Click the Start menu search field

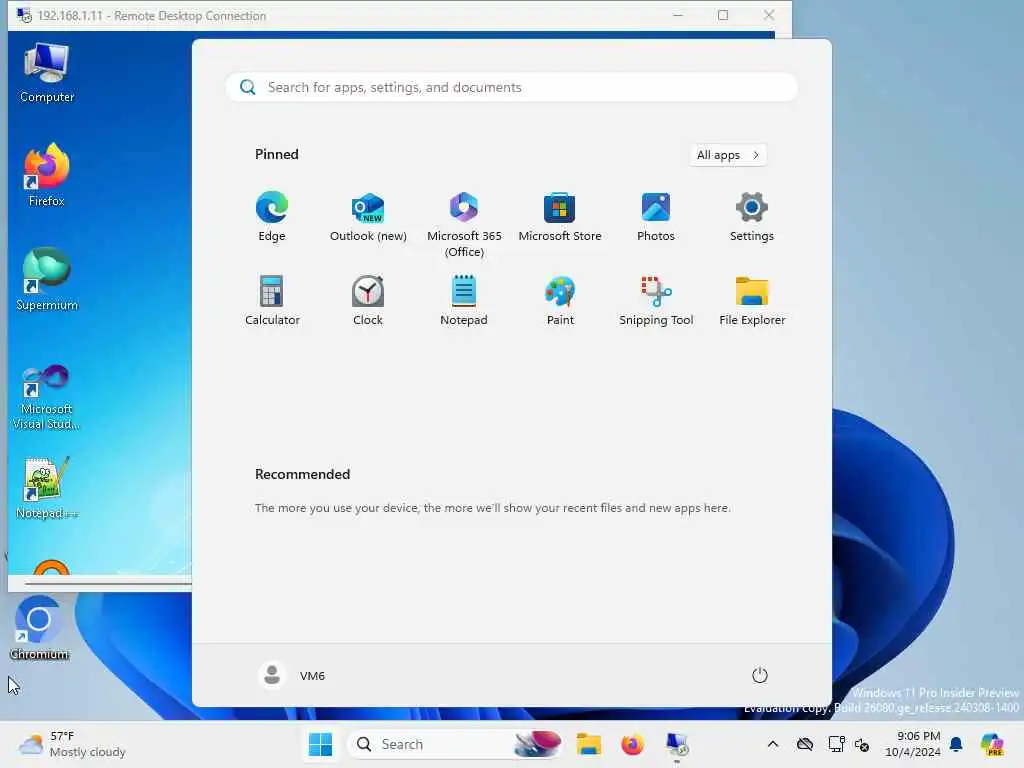coord(511,88)
